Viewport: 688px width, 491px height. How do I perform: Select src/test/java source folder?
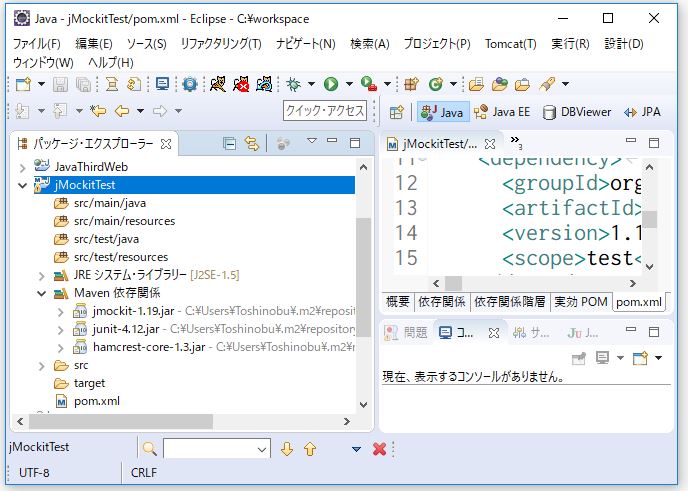(96, 239)
